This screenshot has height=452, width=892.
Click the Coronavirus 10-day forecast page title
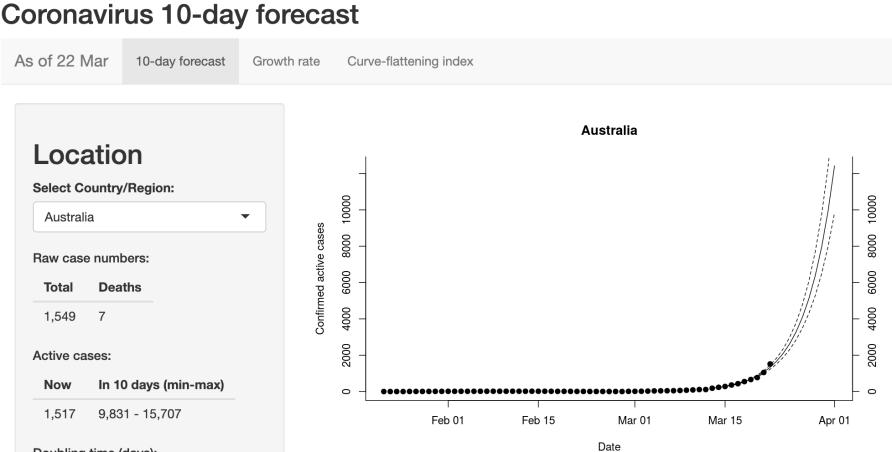click(180, 14)
